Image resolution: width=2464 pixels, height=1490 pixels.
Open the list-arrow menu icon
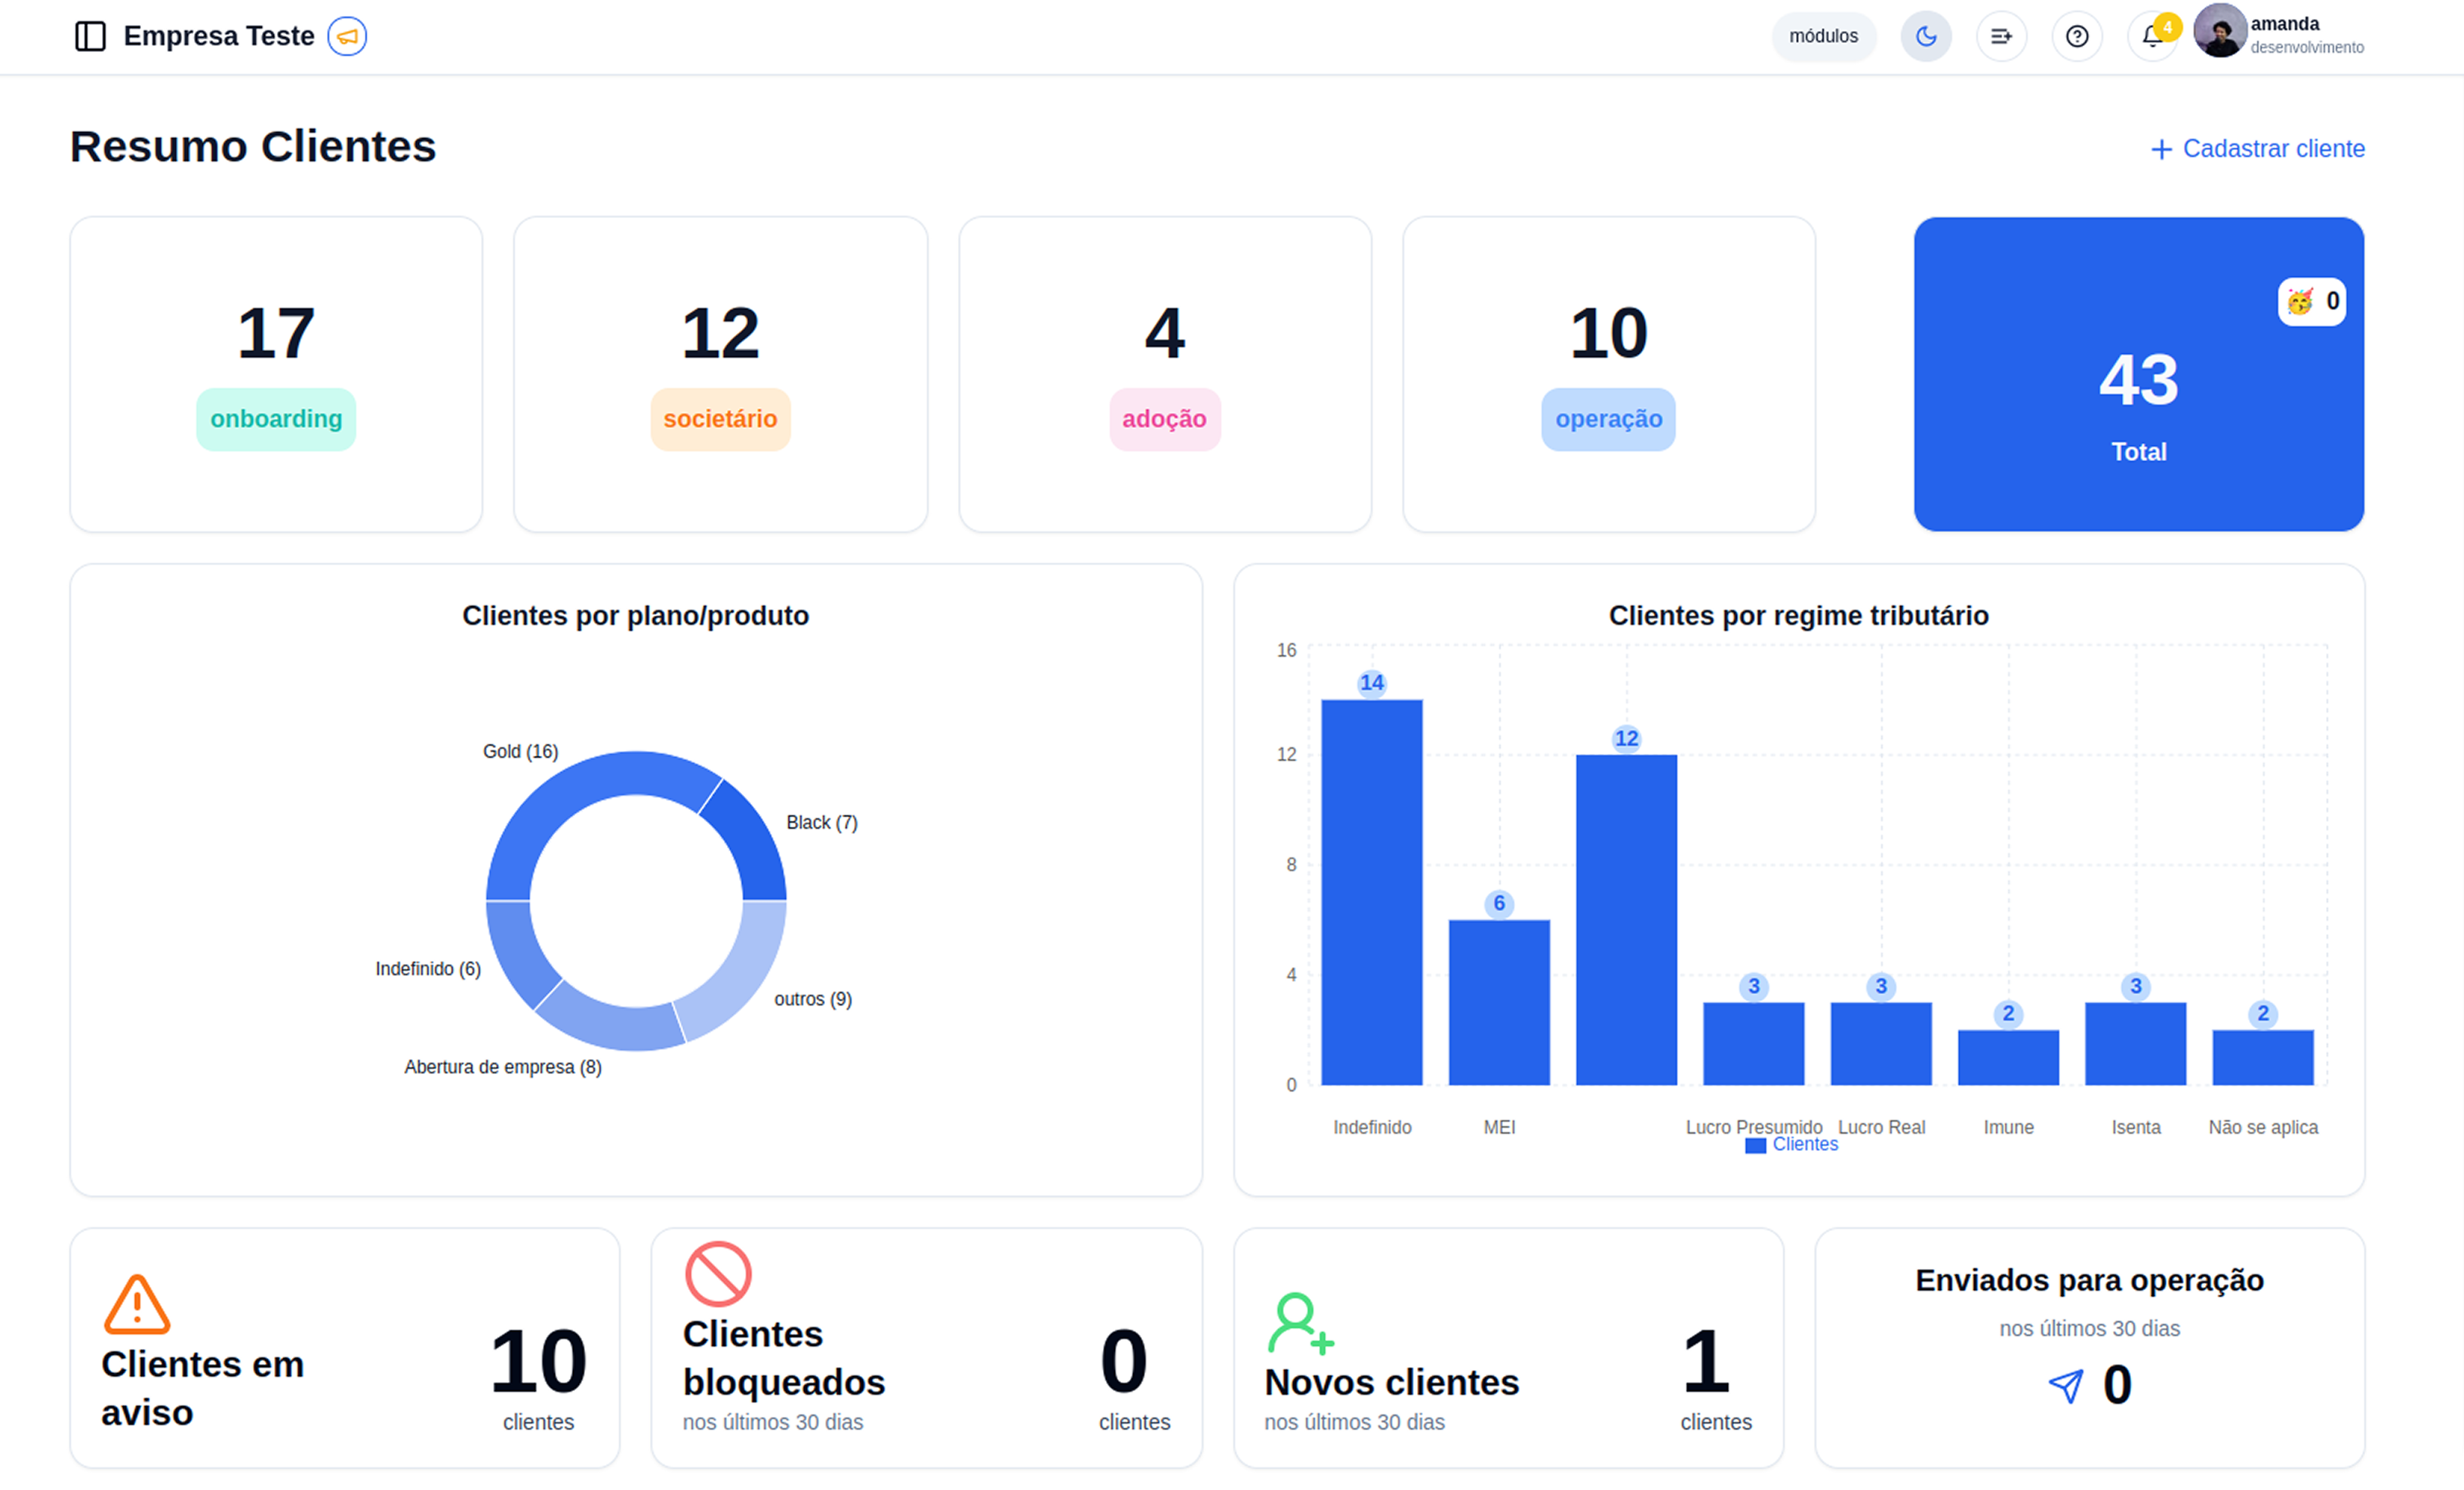[2001, 37]
